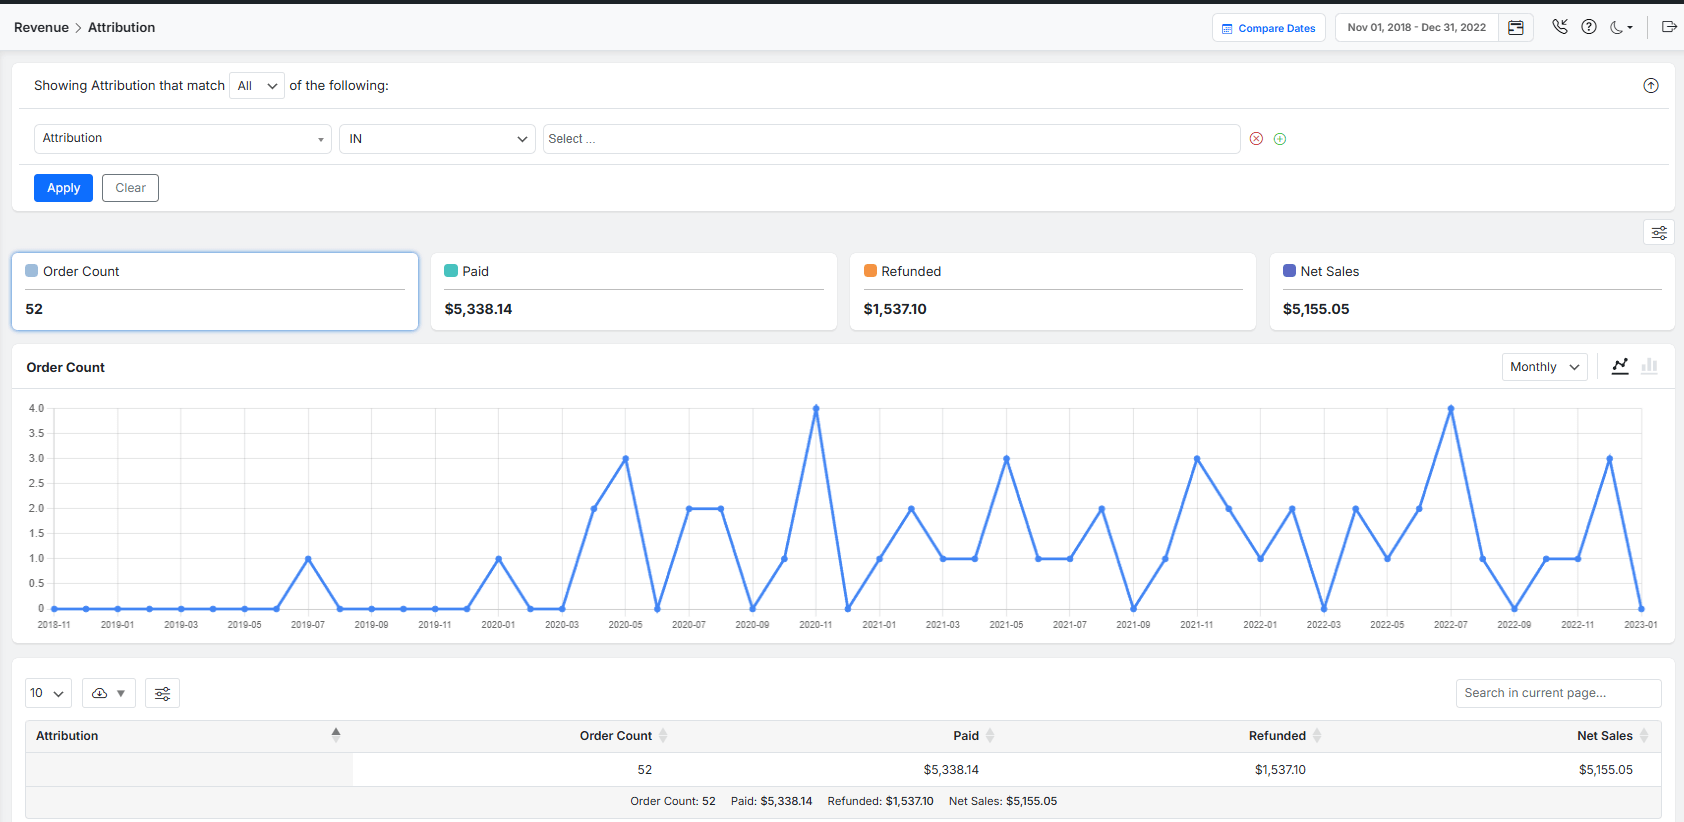Click the Refunded orange color swatch
Screen dimensions: 1684x822
(x=870, y=271)
